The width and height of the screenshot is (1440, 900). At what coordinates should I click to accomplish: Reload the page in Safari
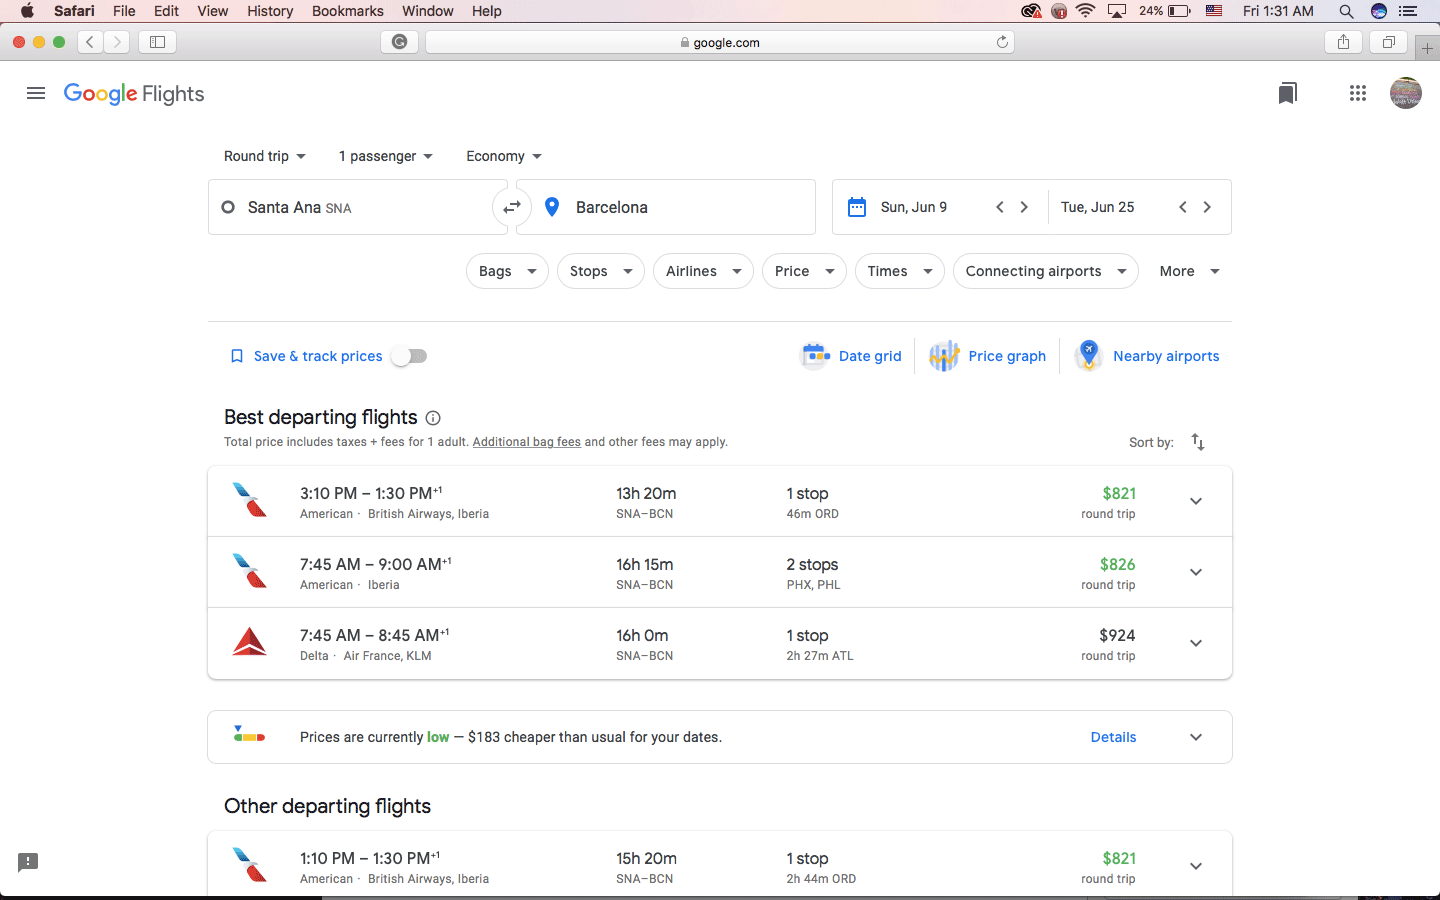tap(1002, 42)
